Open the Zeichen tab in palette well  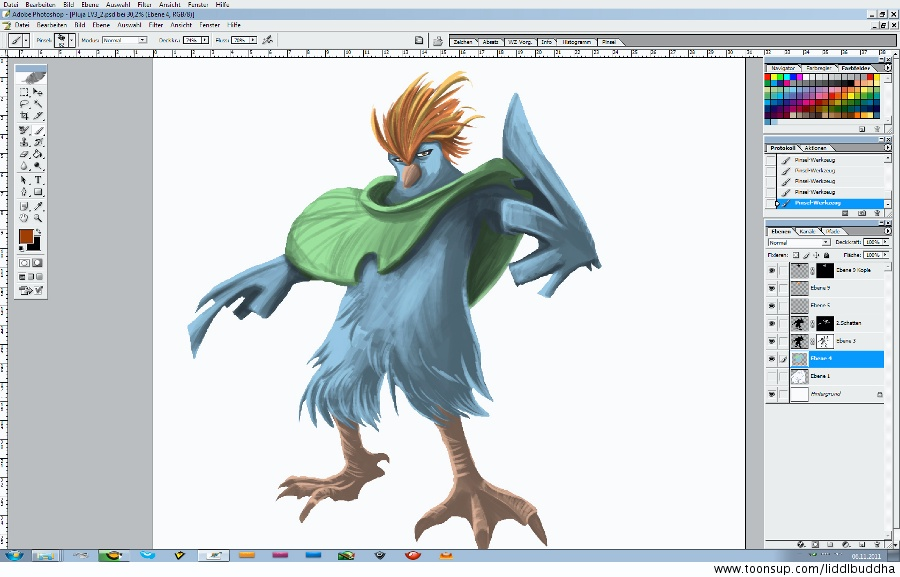463,42
